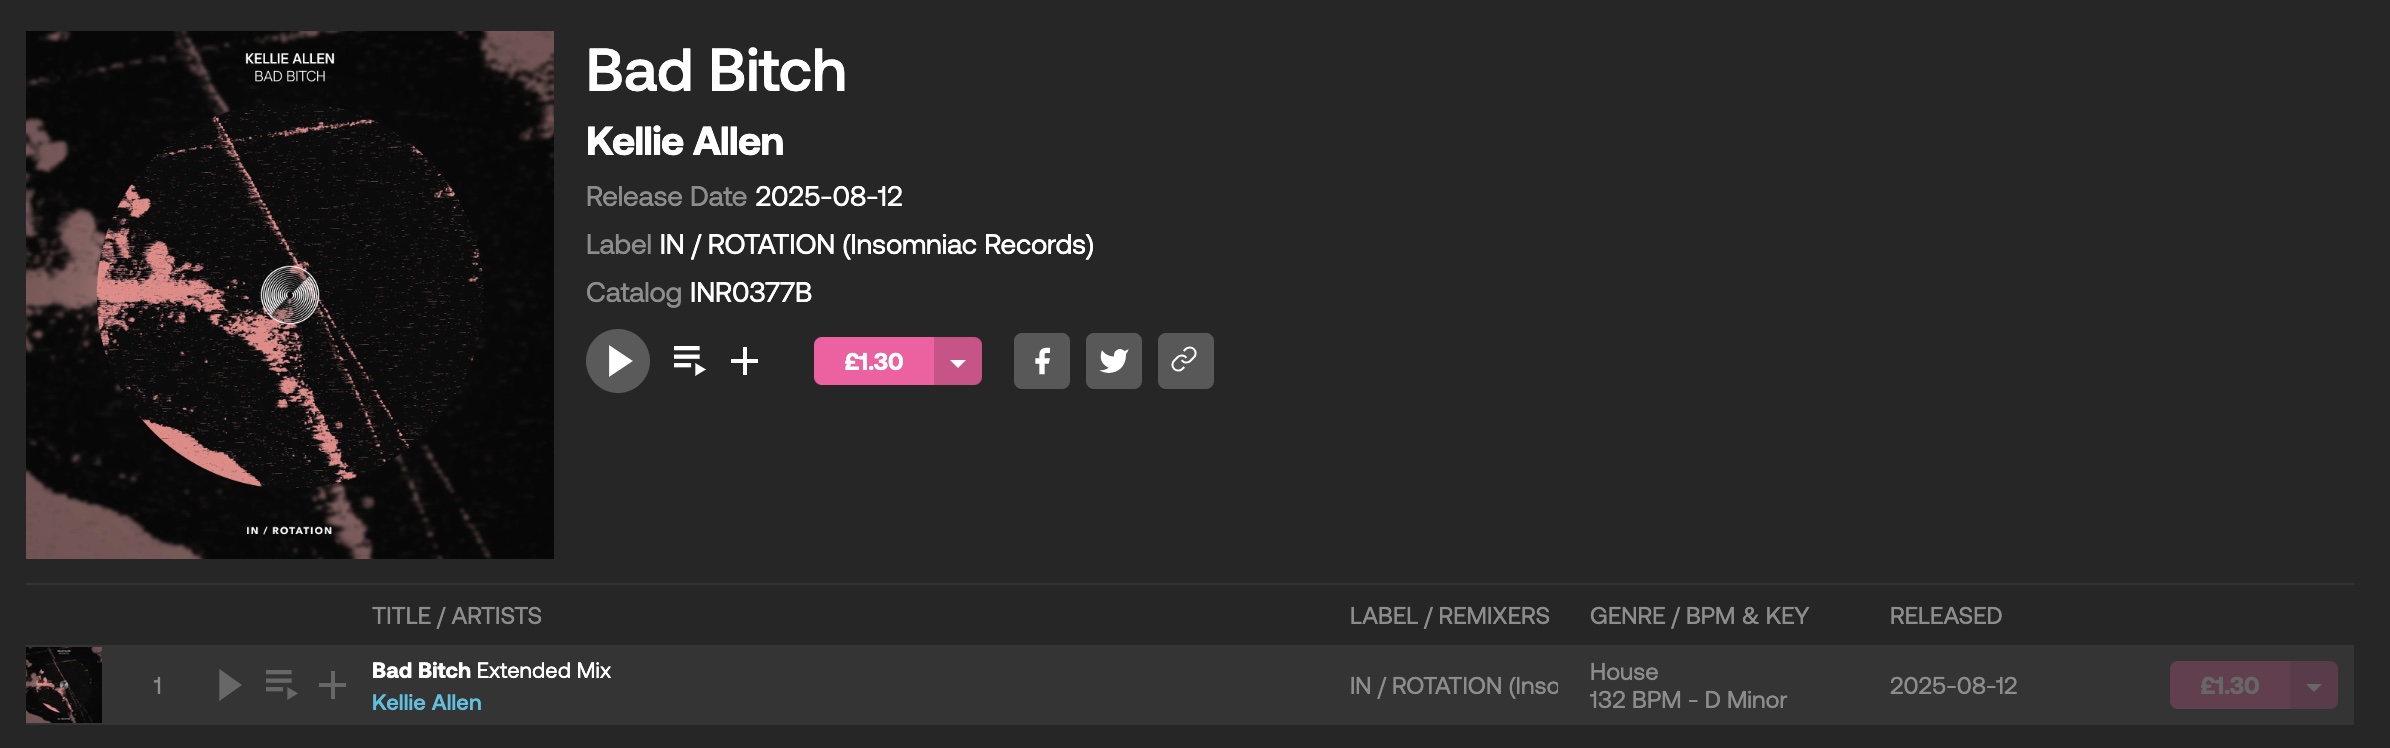2390x748 pixels.
Task: Share the release on Facebook
Action: (x=1041, y=361)
